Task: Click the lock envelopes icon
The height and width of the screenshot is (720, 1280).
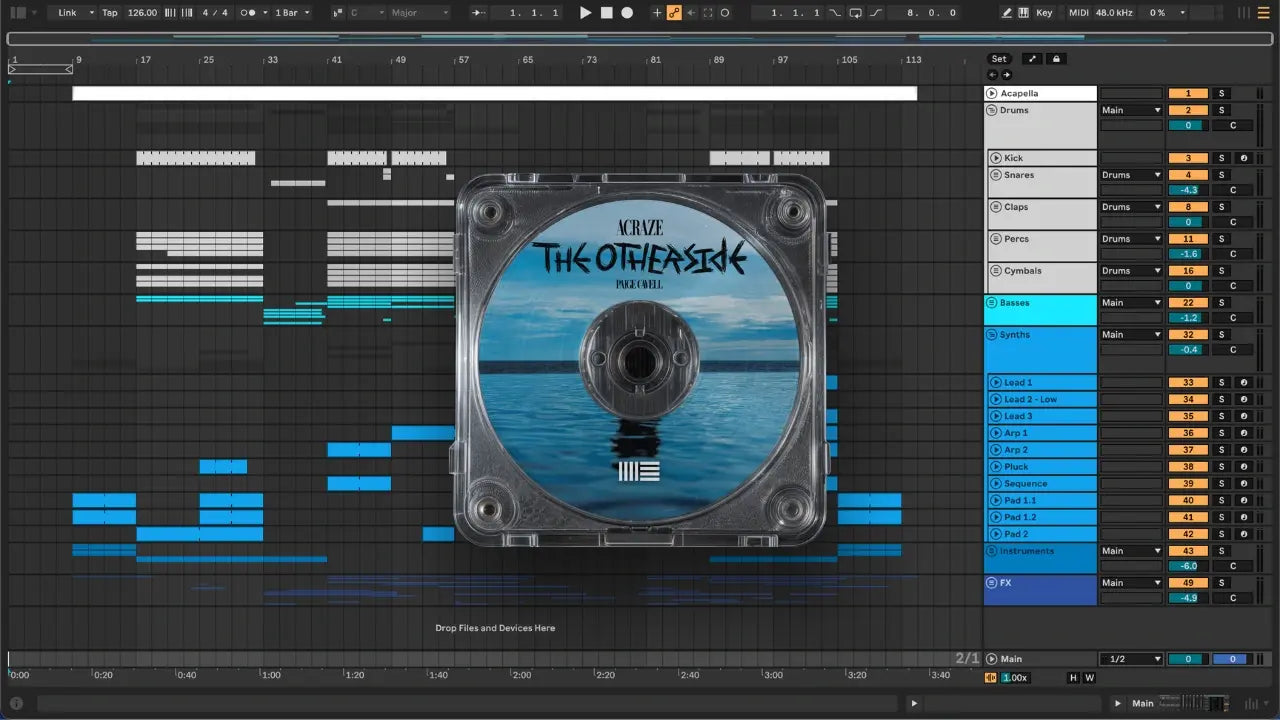Action: point(1056,59)
